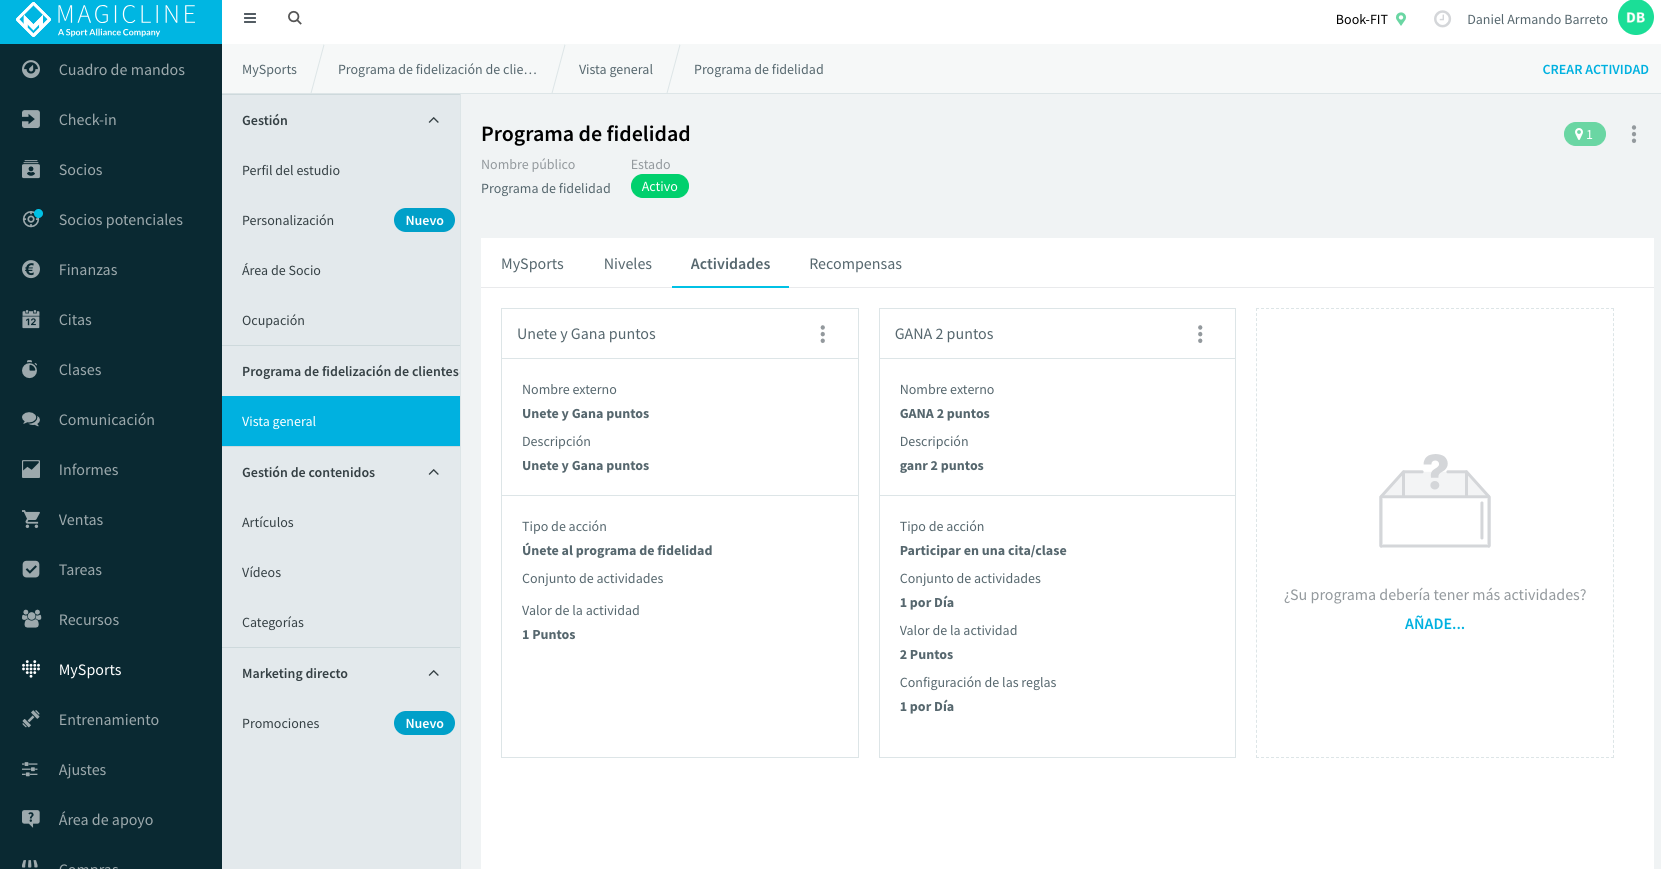Click Programa de fidelidad breadcrumb

click(758, 69)
